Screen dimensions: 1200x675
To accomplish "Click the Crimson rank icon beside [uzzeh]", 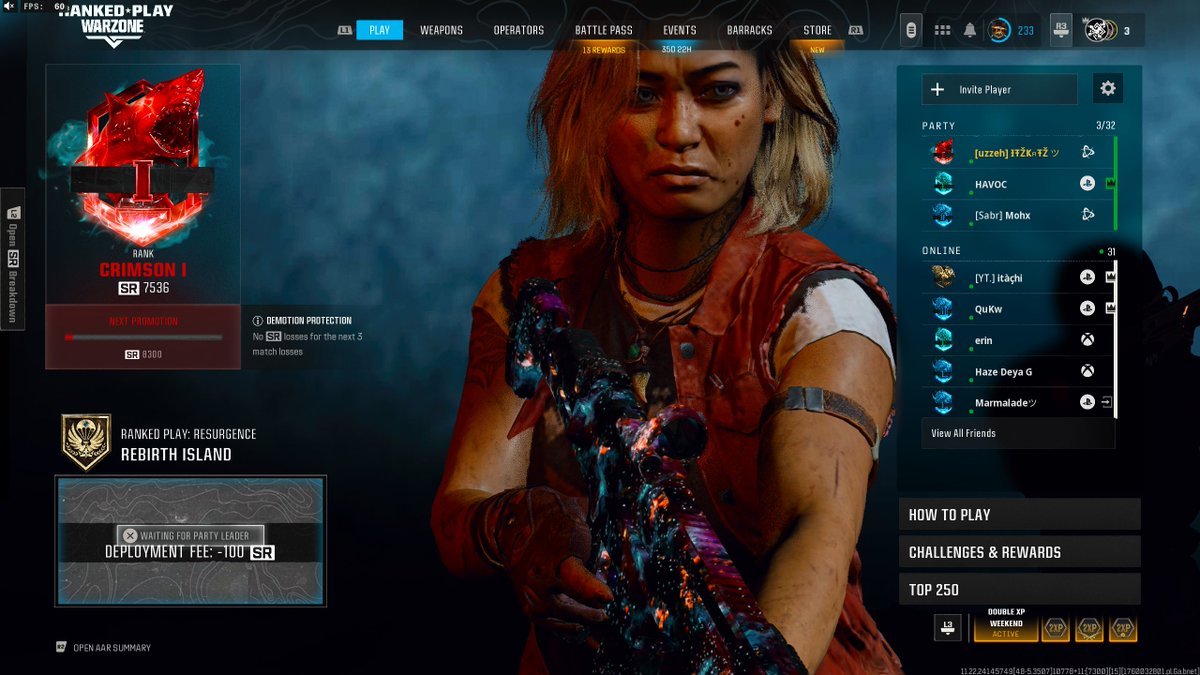I will 943,153.
